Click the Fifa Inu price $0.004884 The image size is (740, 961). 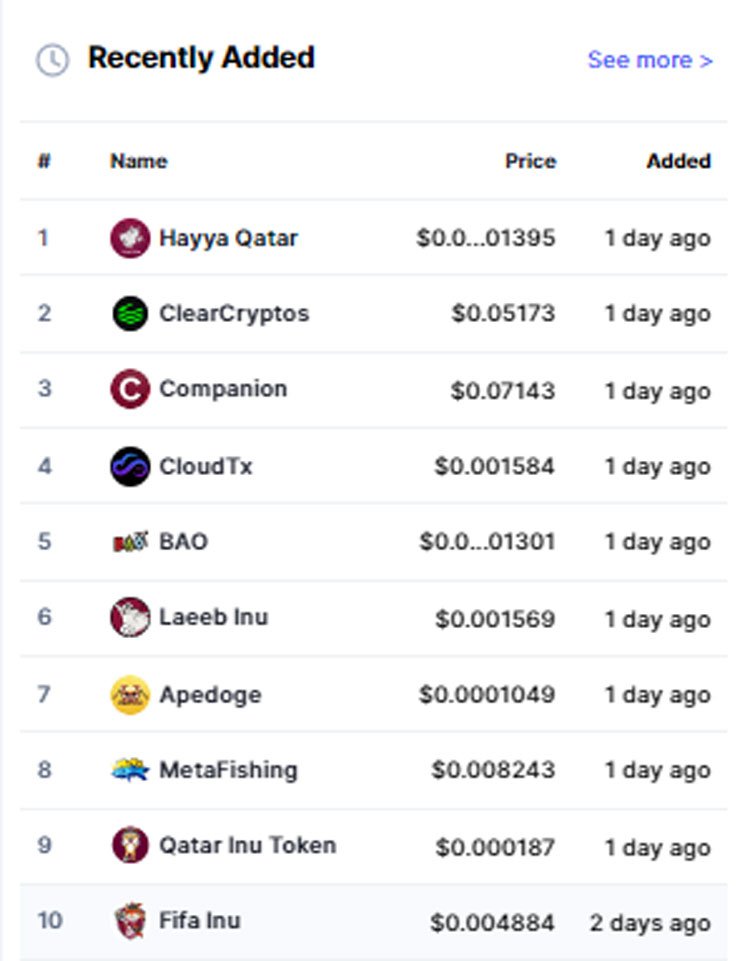click(x=492, y=922)
